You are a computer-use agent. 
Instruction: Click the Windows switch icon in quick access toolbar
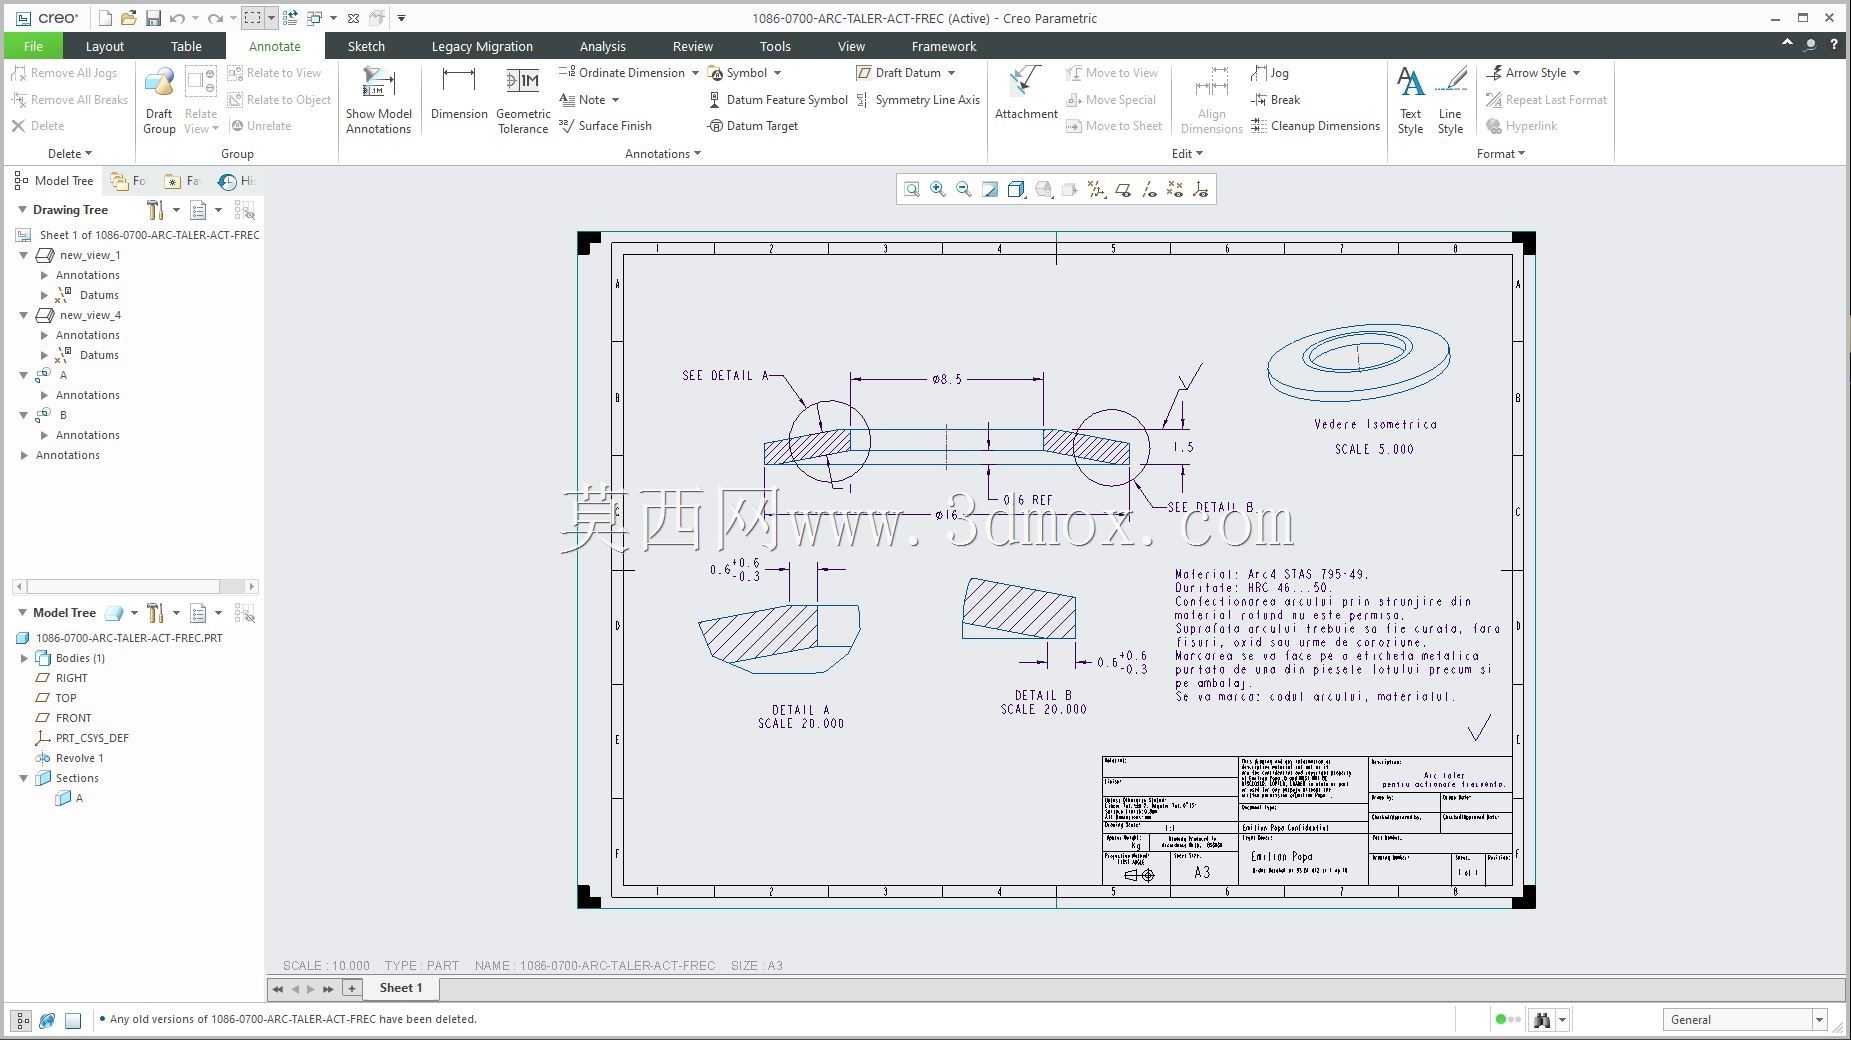[315, 18]
